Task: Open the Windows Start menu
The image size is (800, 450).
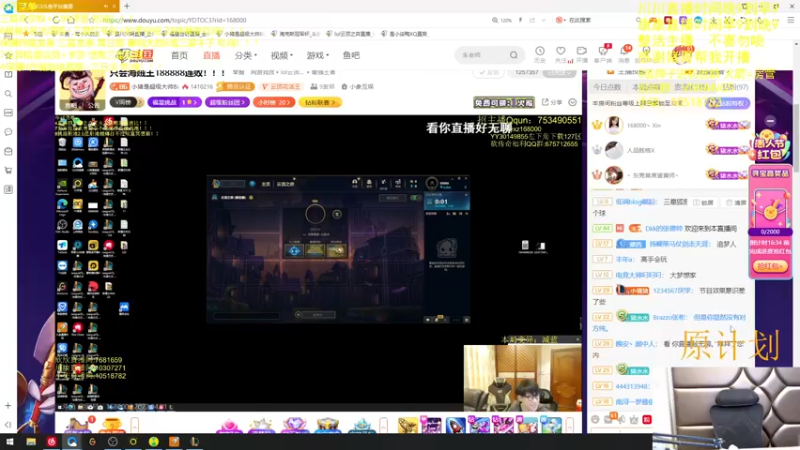Action: click(x=10, y=442)
